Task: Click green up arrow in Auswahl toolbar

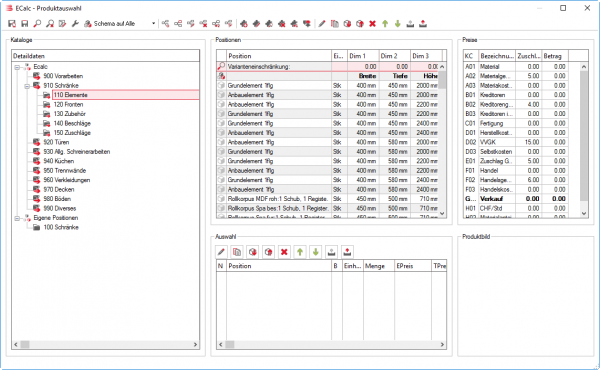Action: click(x=300, y=252)
